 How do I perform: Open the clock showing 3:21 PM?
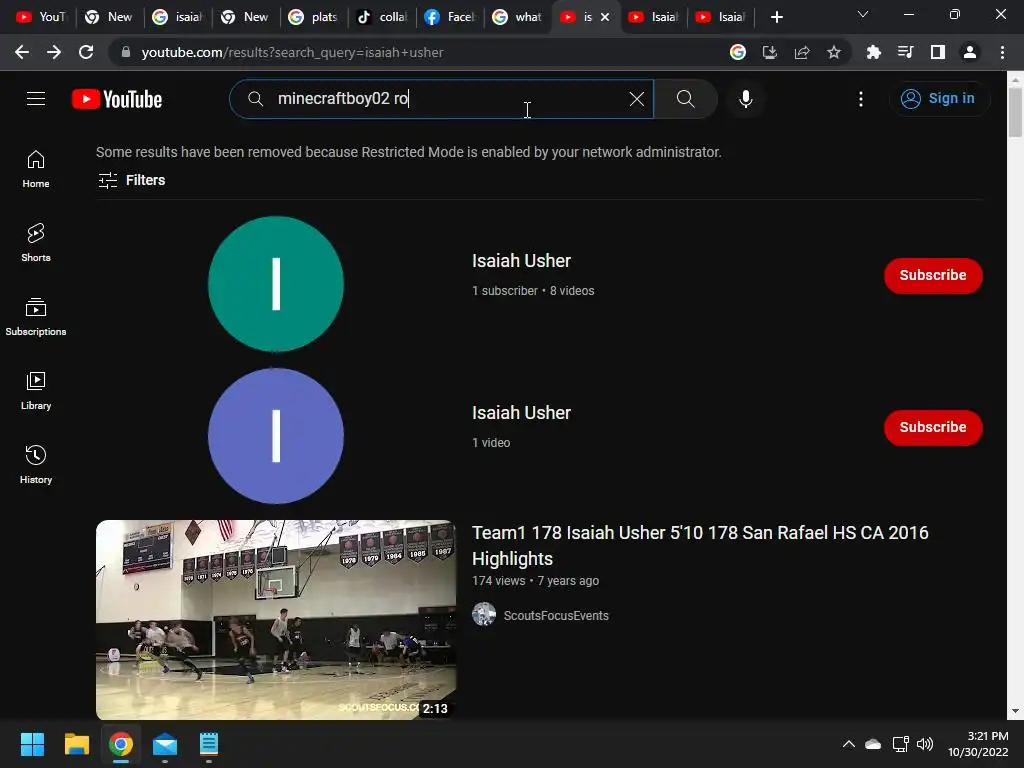(978, 744)
